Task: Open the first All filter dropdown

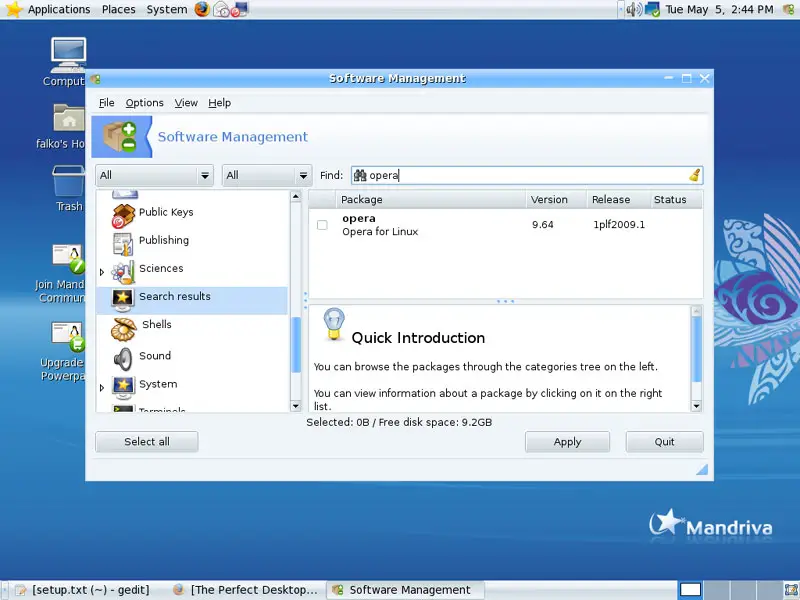Action: click(154, 176)
